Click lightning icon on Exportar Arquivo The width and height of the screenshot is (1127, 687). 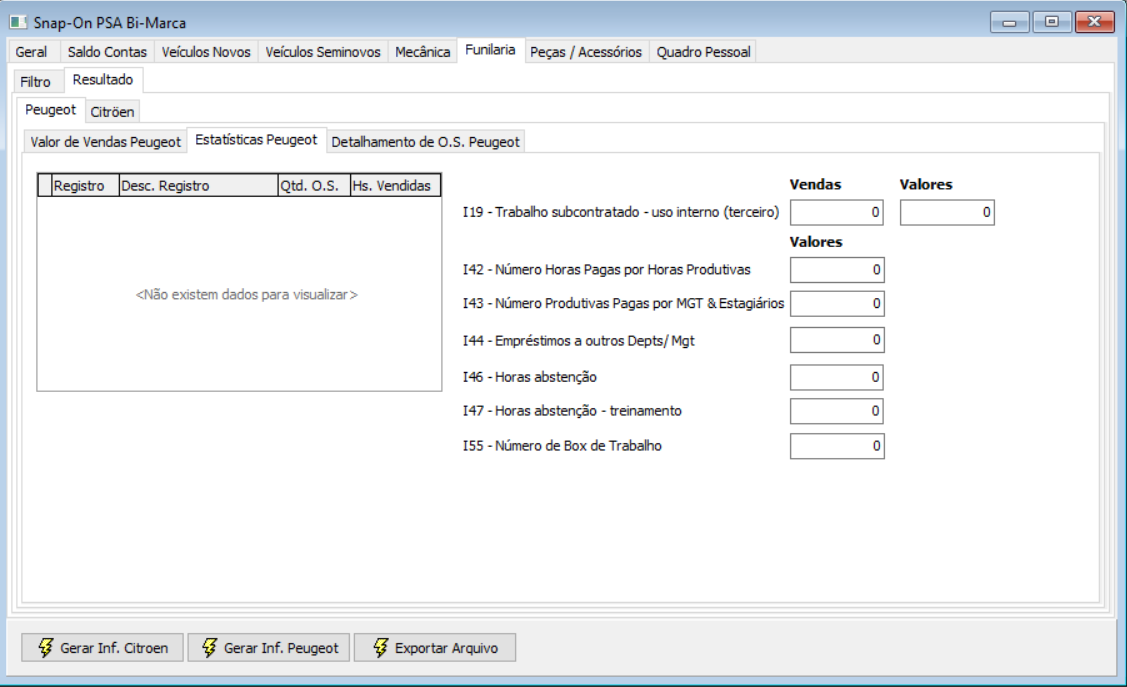[x=380, y=647]
